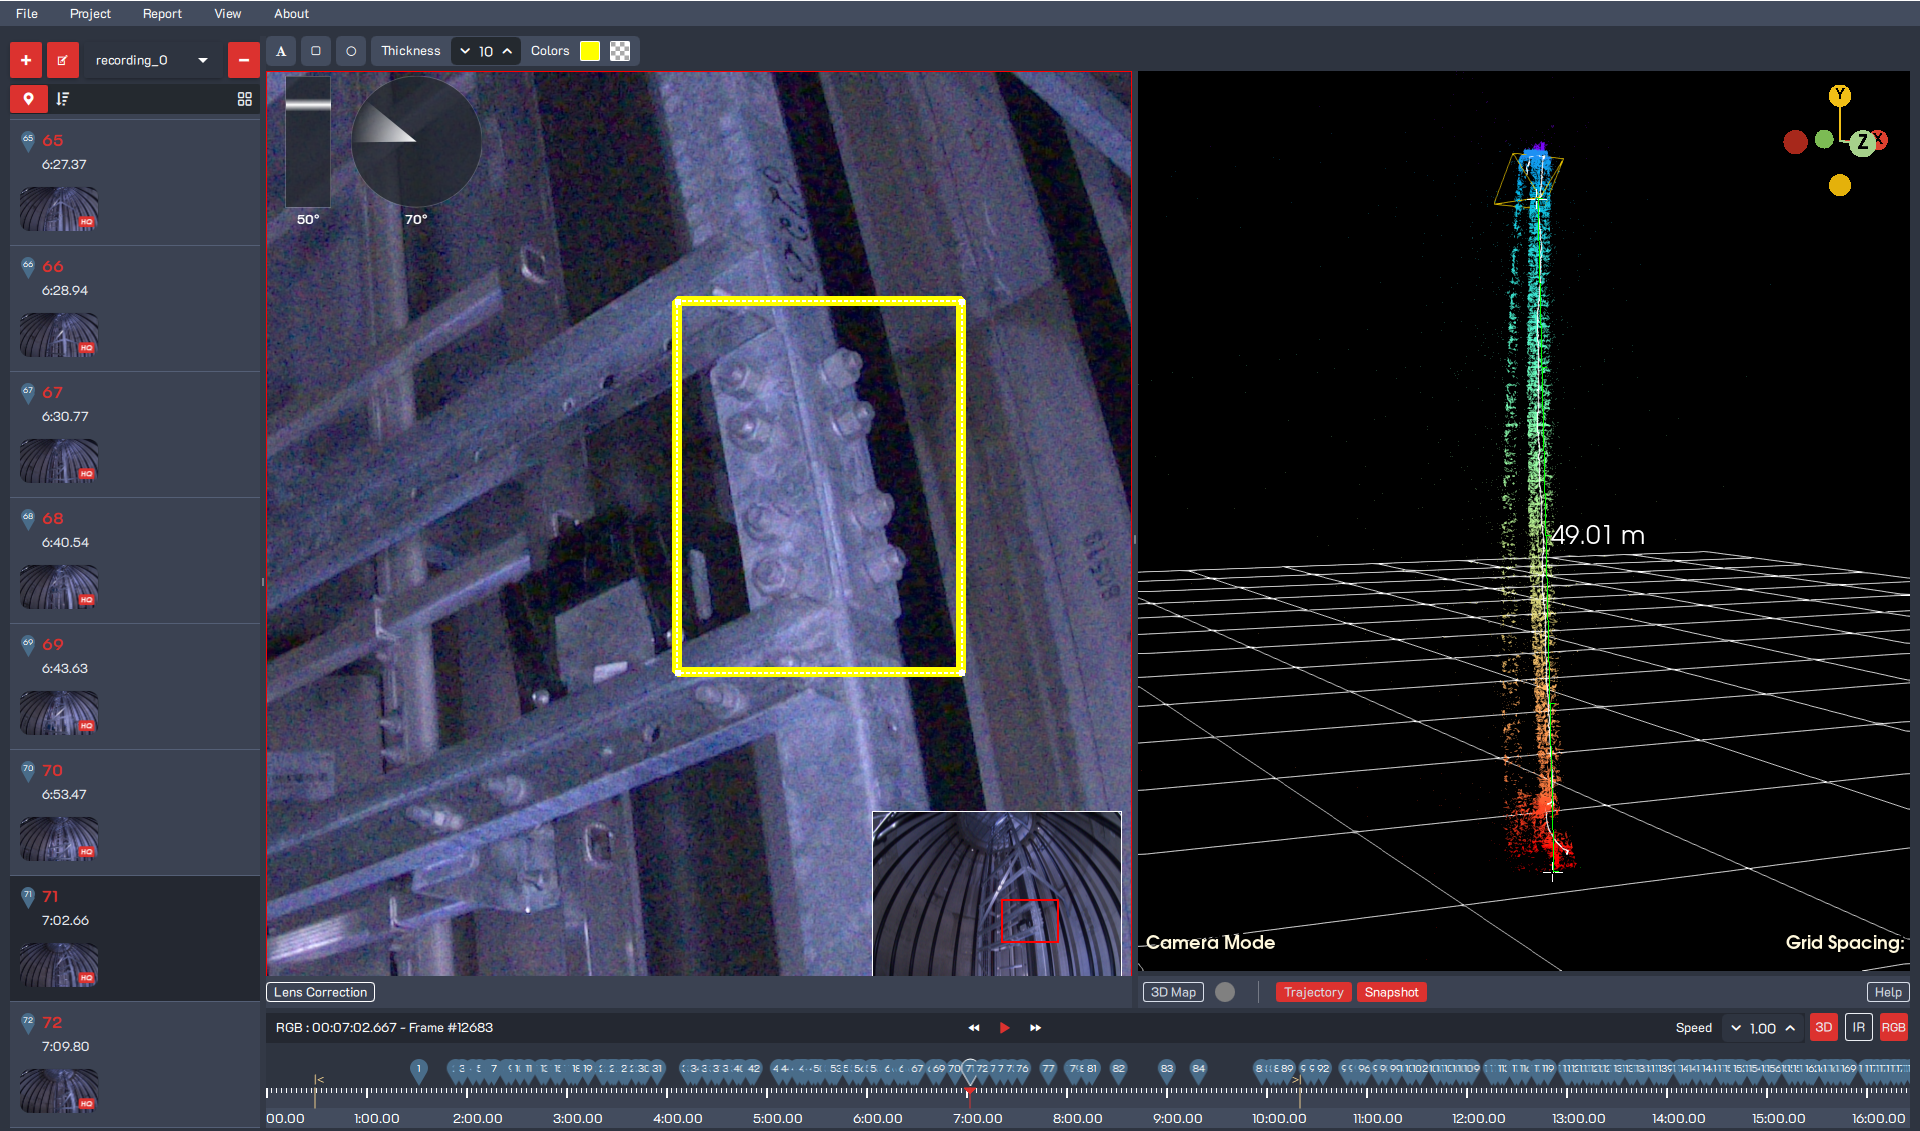
Task: Open thumbnail of point 67
Action: (59, 460)
